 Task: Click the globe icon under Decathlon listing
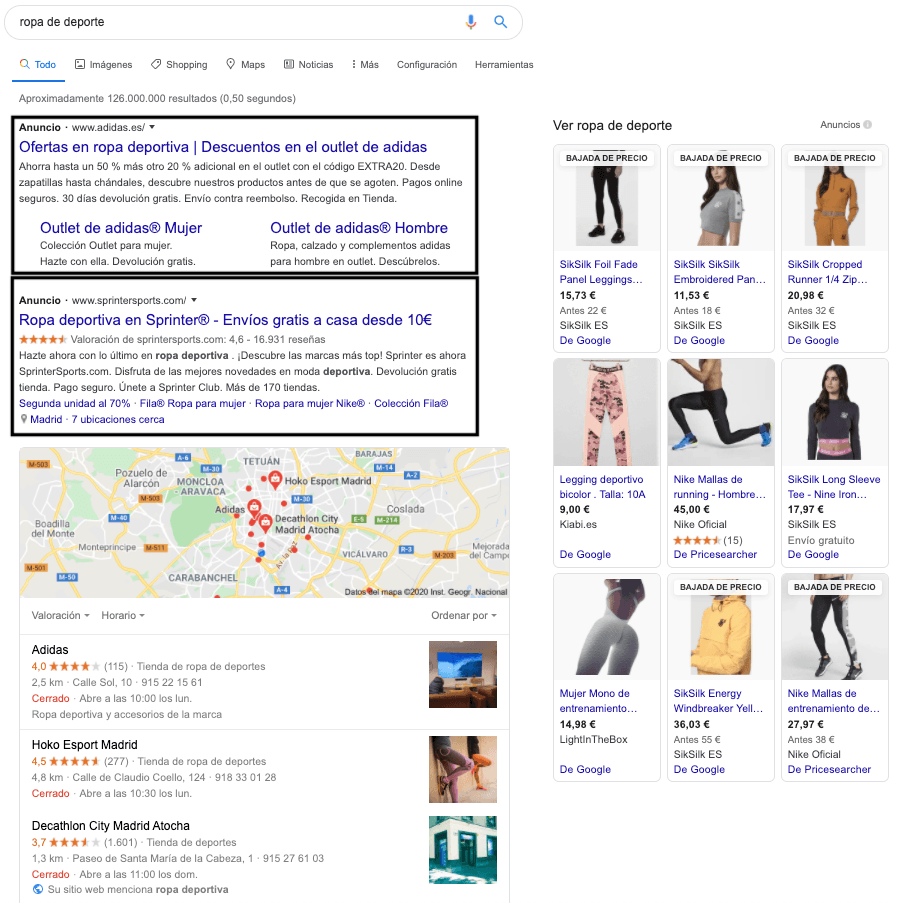coord(38,889)
